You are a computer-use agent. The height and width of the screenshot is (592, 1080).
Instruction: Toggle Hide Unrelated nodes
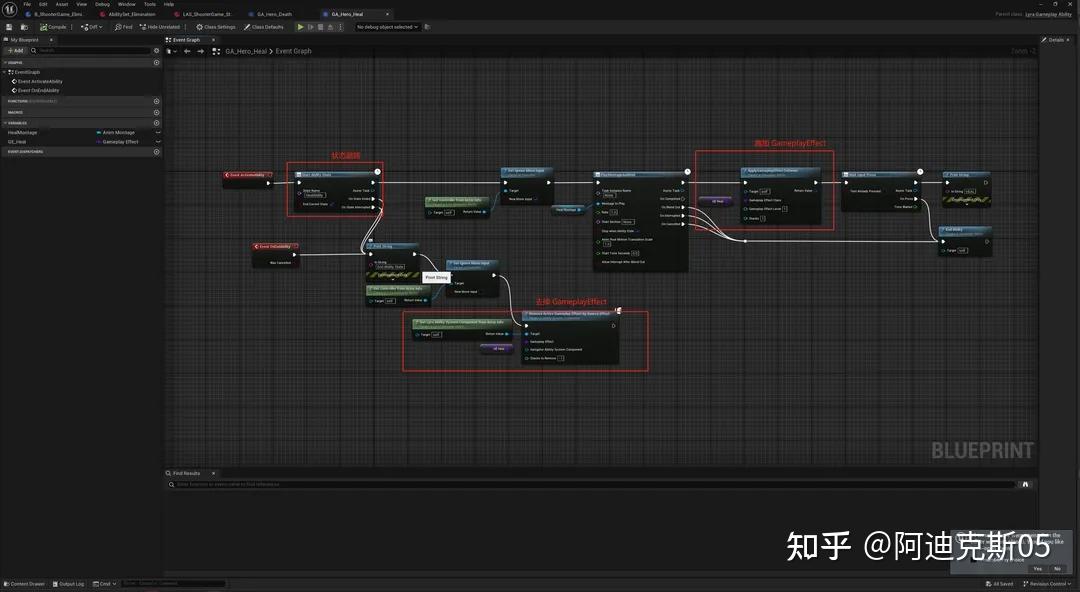160,27
